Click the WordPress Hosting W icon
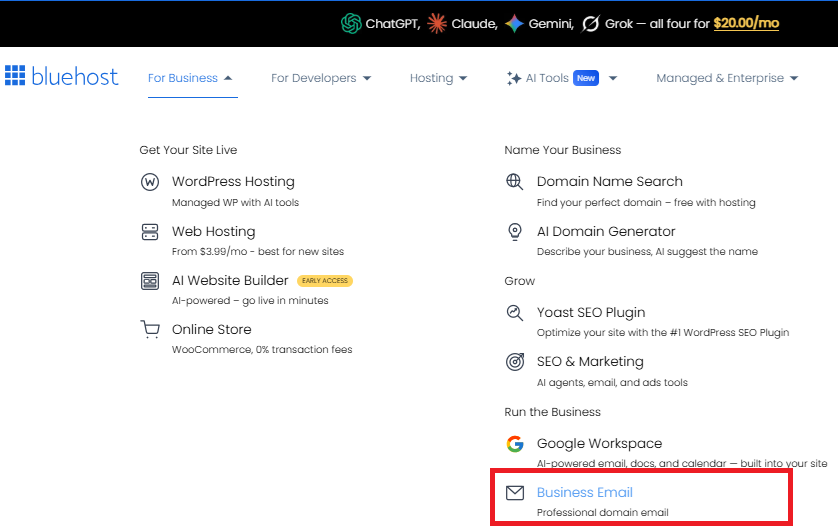The width and height of the screenshot is (838, 526). click(150, 182)
